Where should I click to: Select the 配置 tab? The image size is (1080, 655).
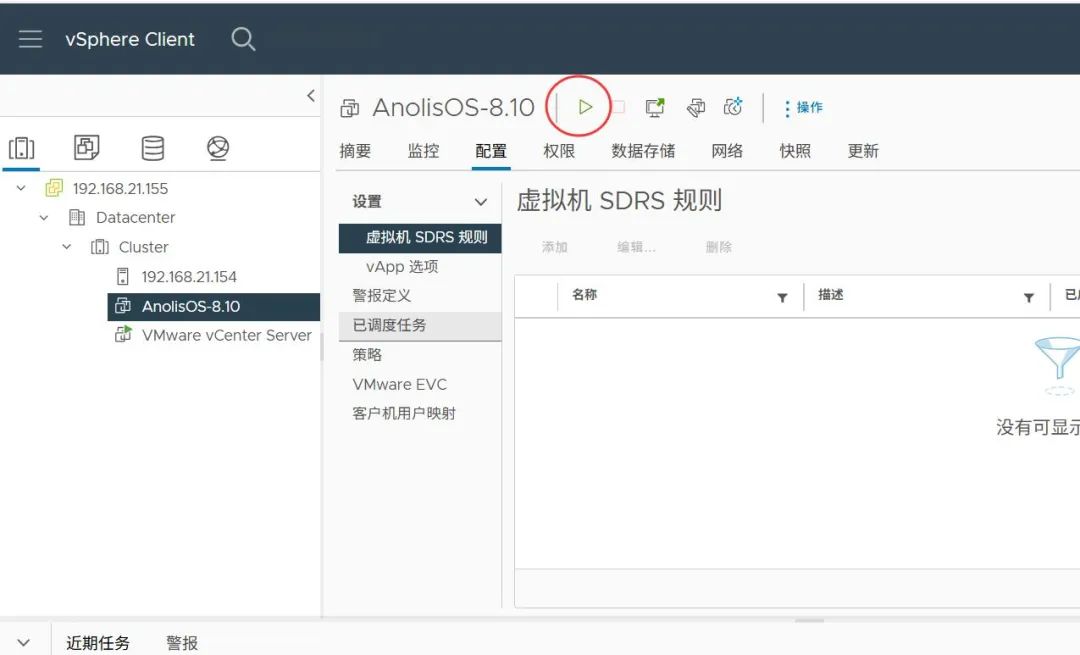tap(491, 151)
